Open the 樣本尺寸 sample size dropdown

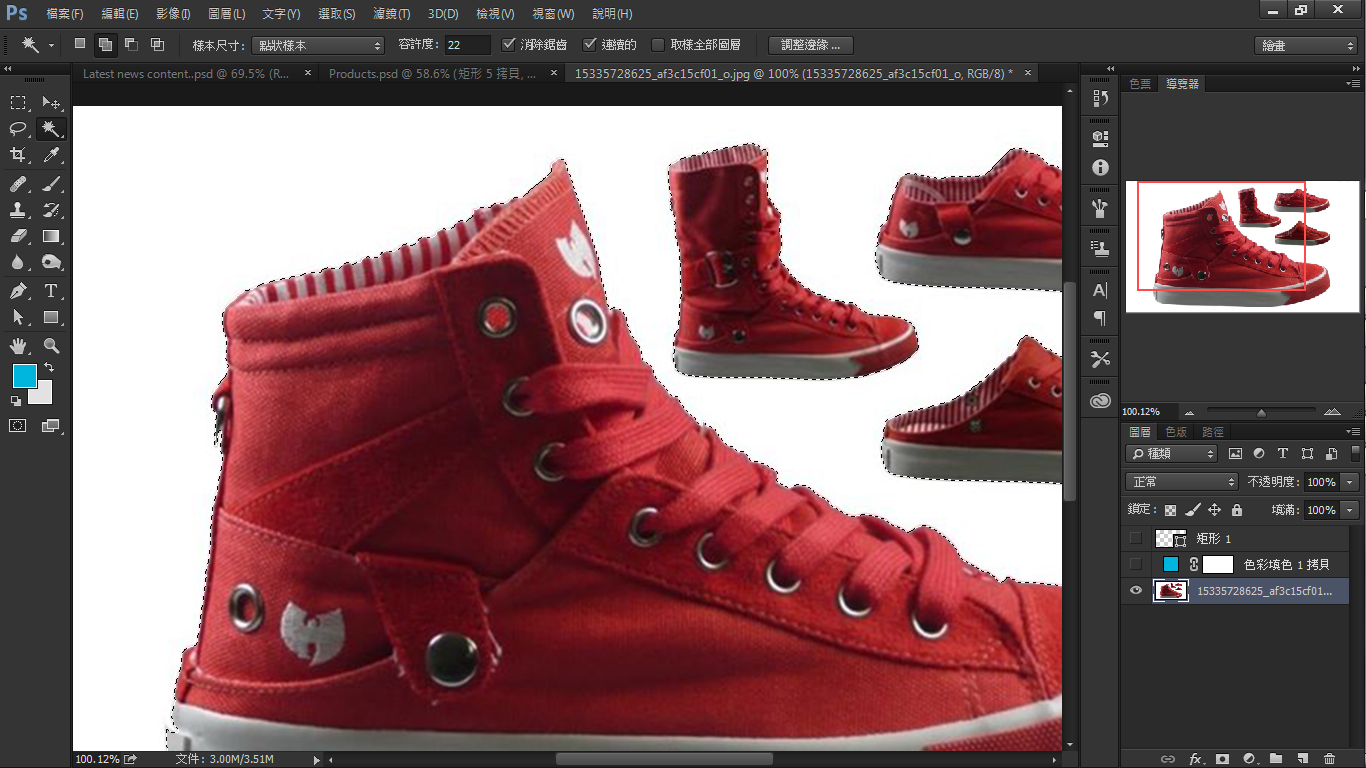point(317,45)
